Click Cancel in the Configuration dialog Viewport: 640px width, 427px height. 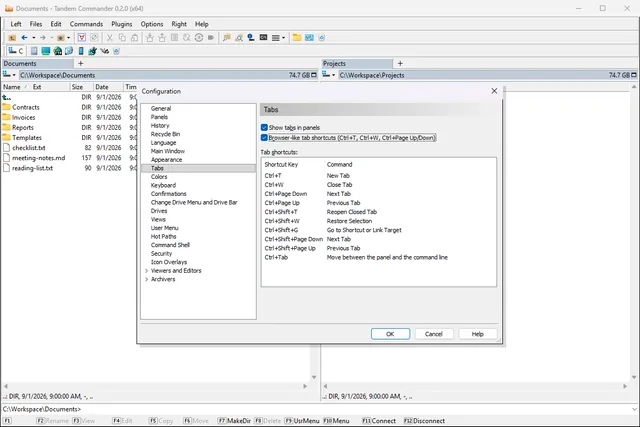[x=433, y=334]
